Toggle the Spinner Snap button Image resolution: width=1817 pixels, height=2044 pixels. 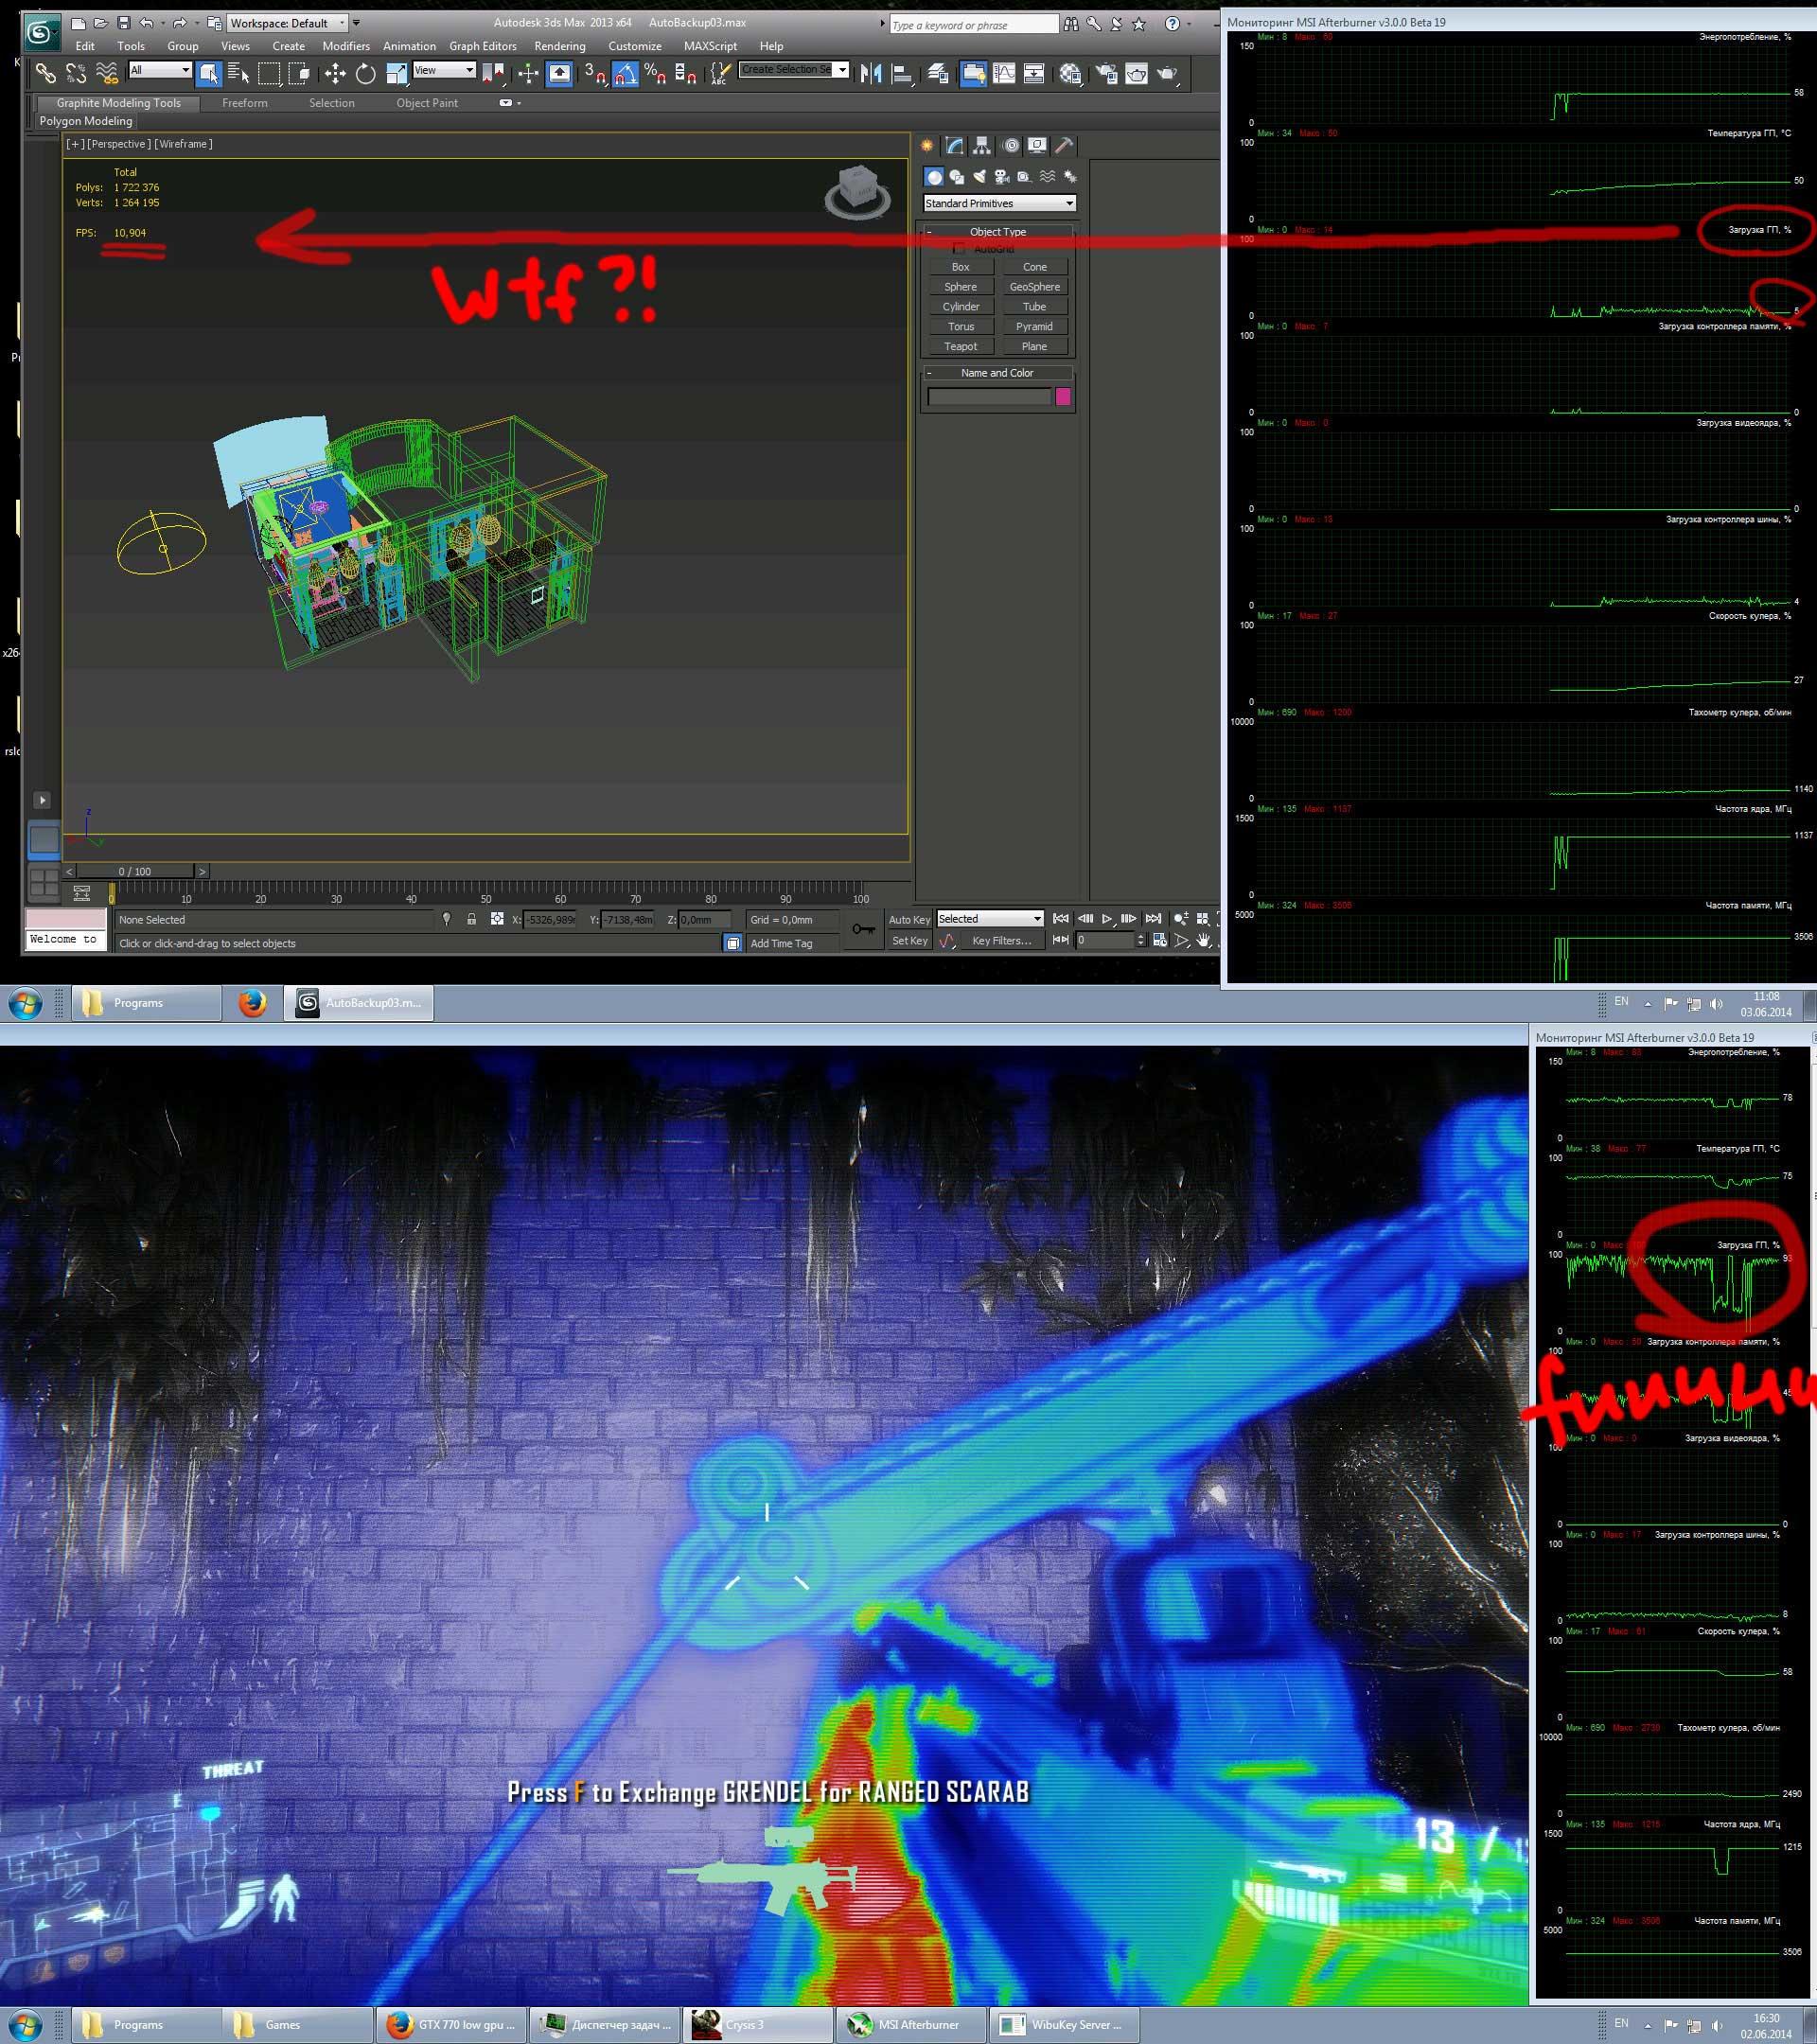click(x=686, y=73)
